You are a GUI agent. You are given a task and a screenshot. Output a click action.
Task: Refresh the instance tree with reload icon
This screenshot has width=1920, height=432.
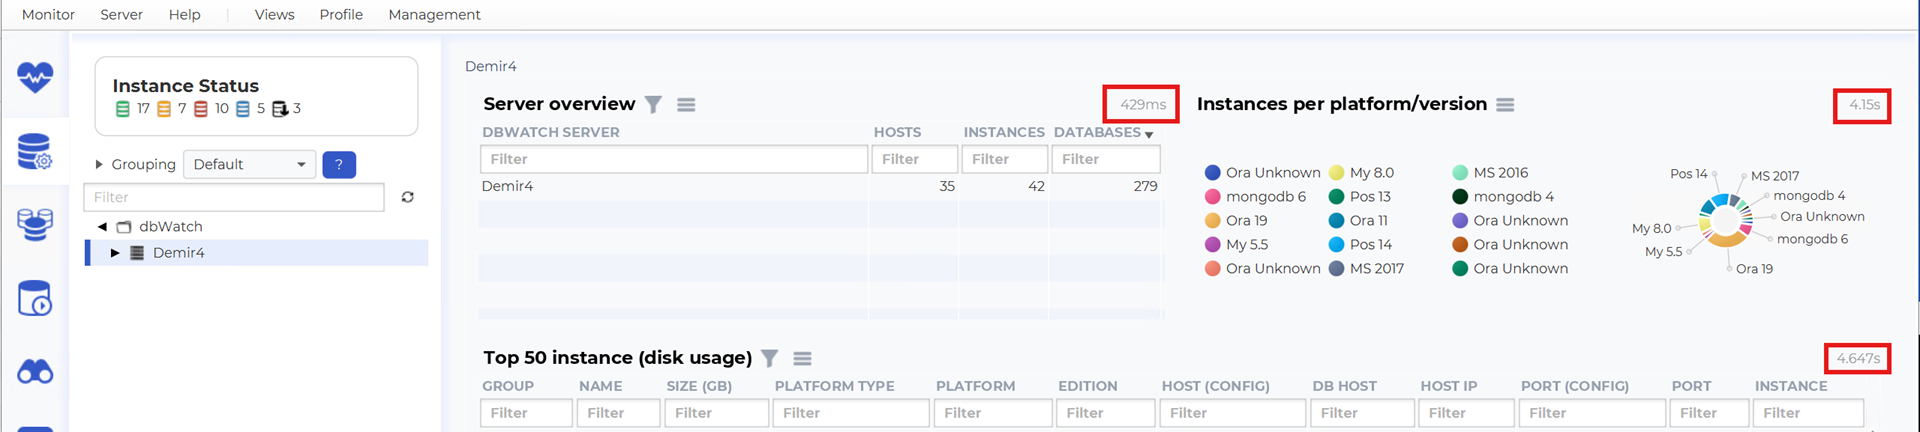pyautogui.click(x=408, y=197)
